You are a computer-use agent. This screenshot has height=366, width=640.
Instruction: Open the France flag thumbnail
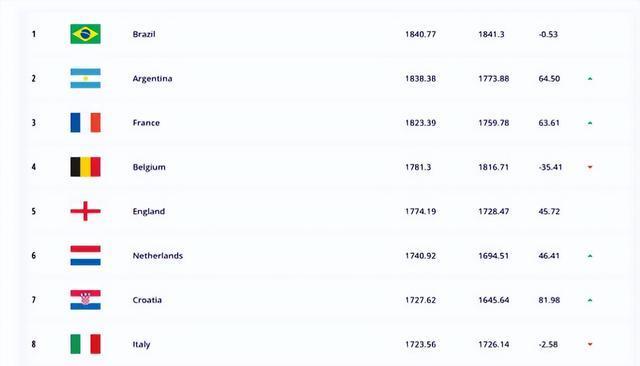(x=85, y=122)
